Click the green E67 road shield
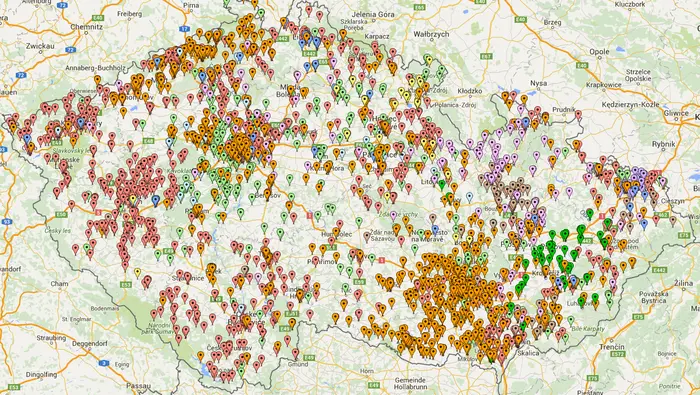This screenshot has height=395, width=700. [486, 56]
